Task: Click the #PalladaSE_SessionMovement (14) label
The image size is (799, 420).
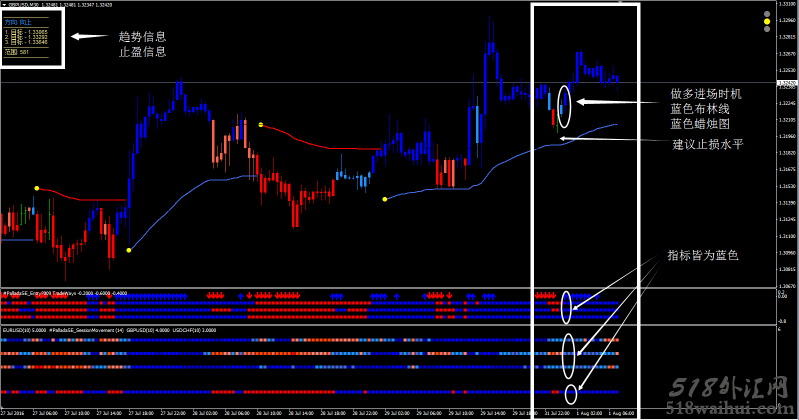Action: [87, 330]
